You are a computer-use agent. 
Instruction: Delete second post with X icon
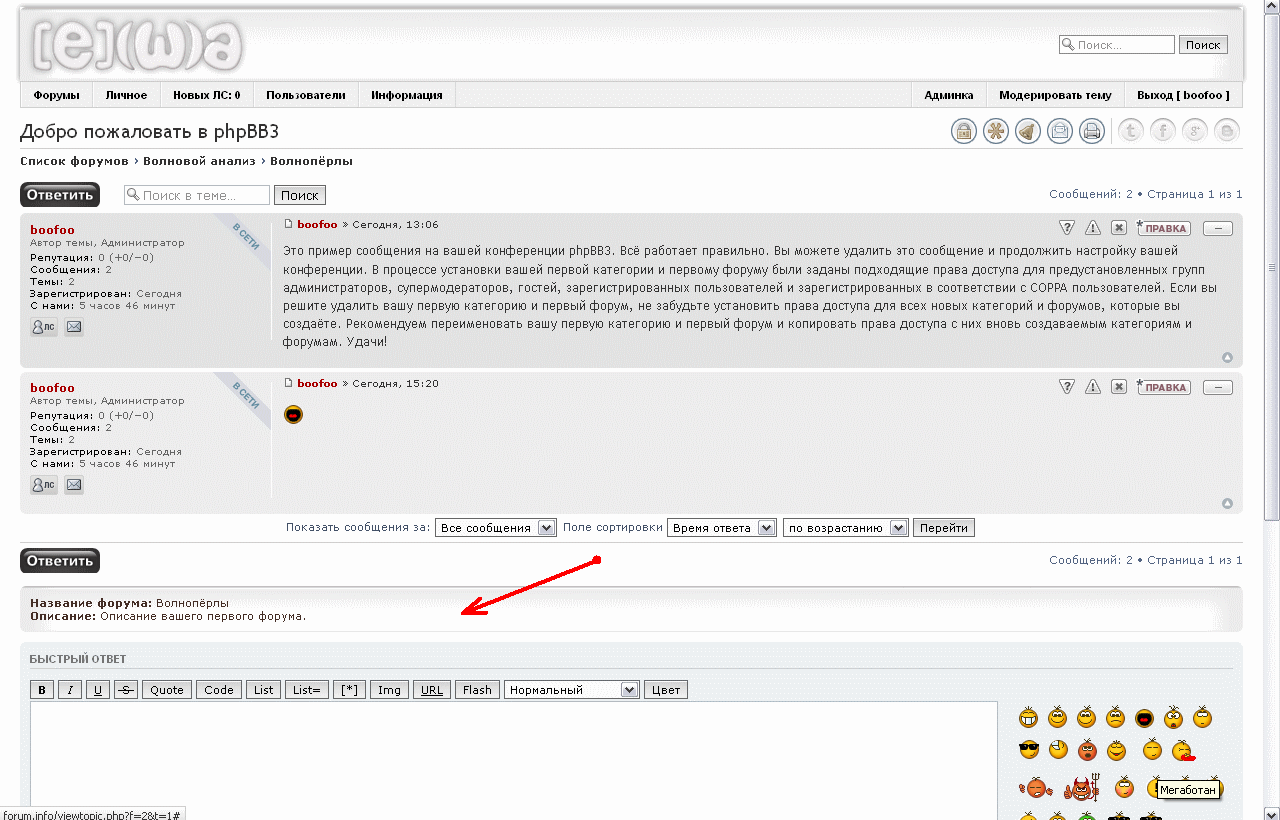coord(1119,387)
